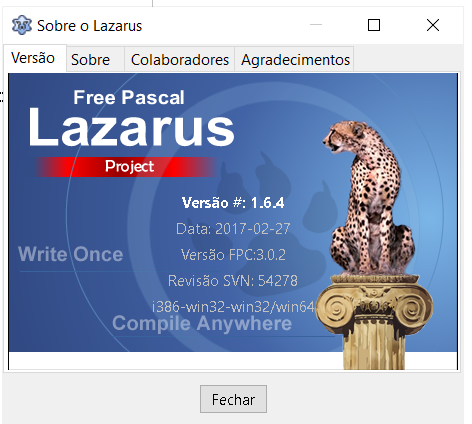Switch to the Versão tab
472x424 pixels.
35,58
